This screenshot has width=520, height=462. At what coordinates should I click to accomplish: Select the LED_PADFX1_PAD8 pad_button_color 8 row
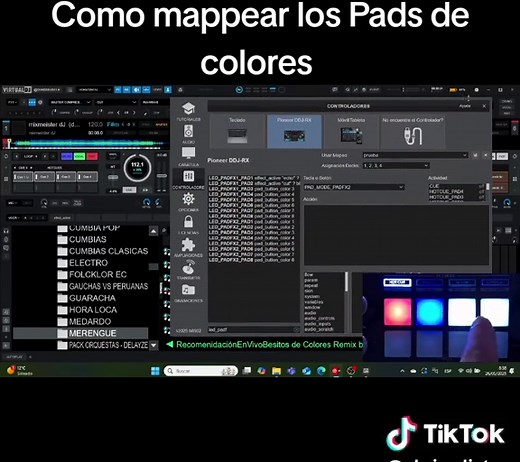click(254, 216)
